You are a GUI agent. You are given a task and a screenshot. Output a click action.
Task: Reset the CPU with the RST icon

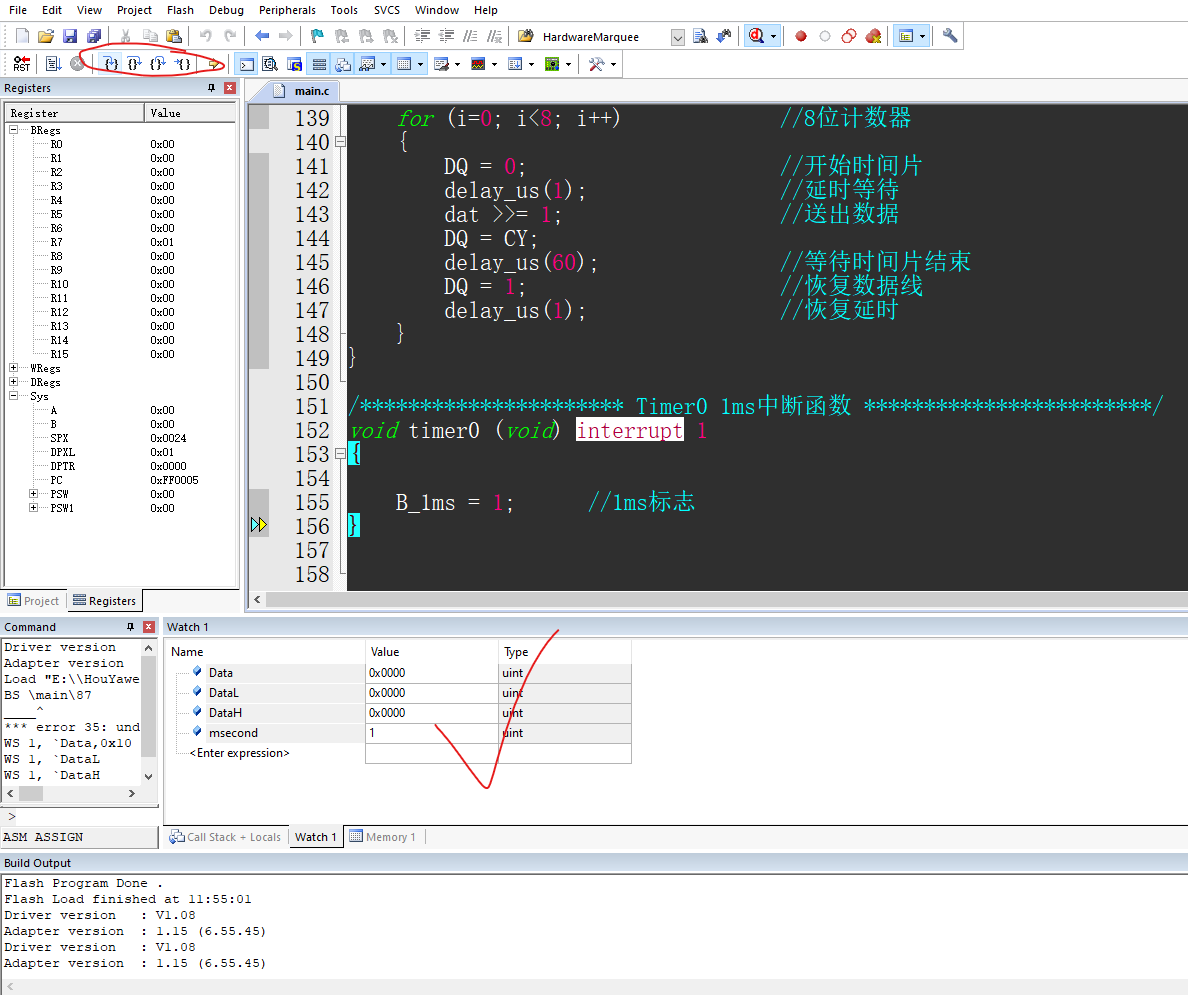pyautogui.click(x=22, y=64)
